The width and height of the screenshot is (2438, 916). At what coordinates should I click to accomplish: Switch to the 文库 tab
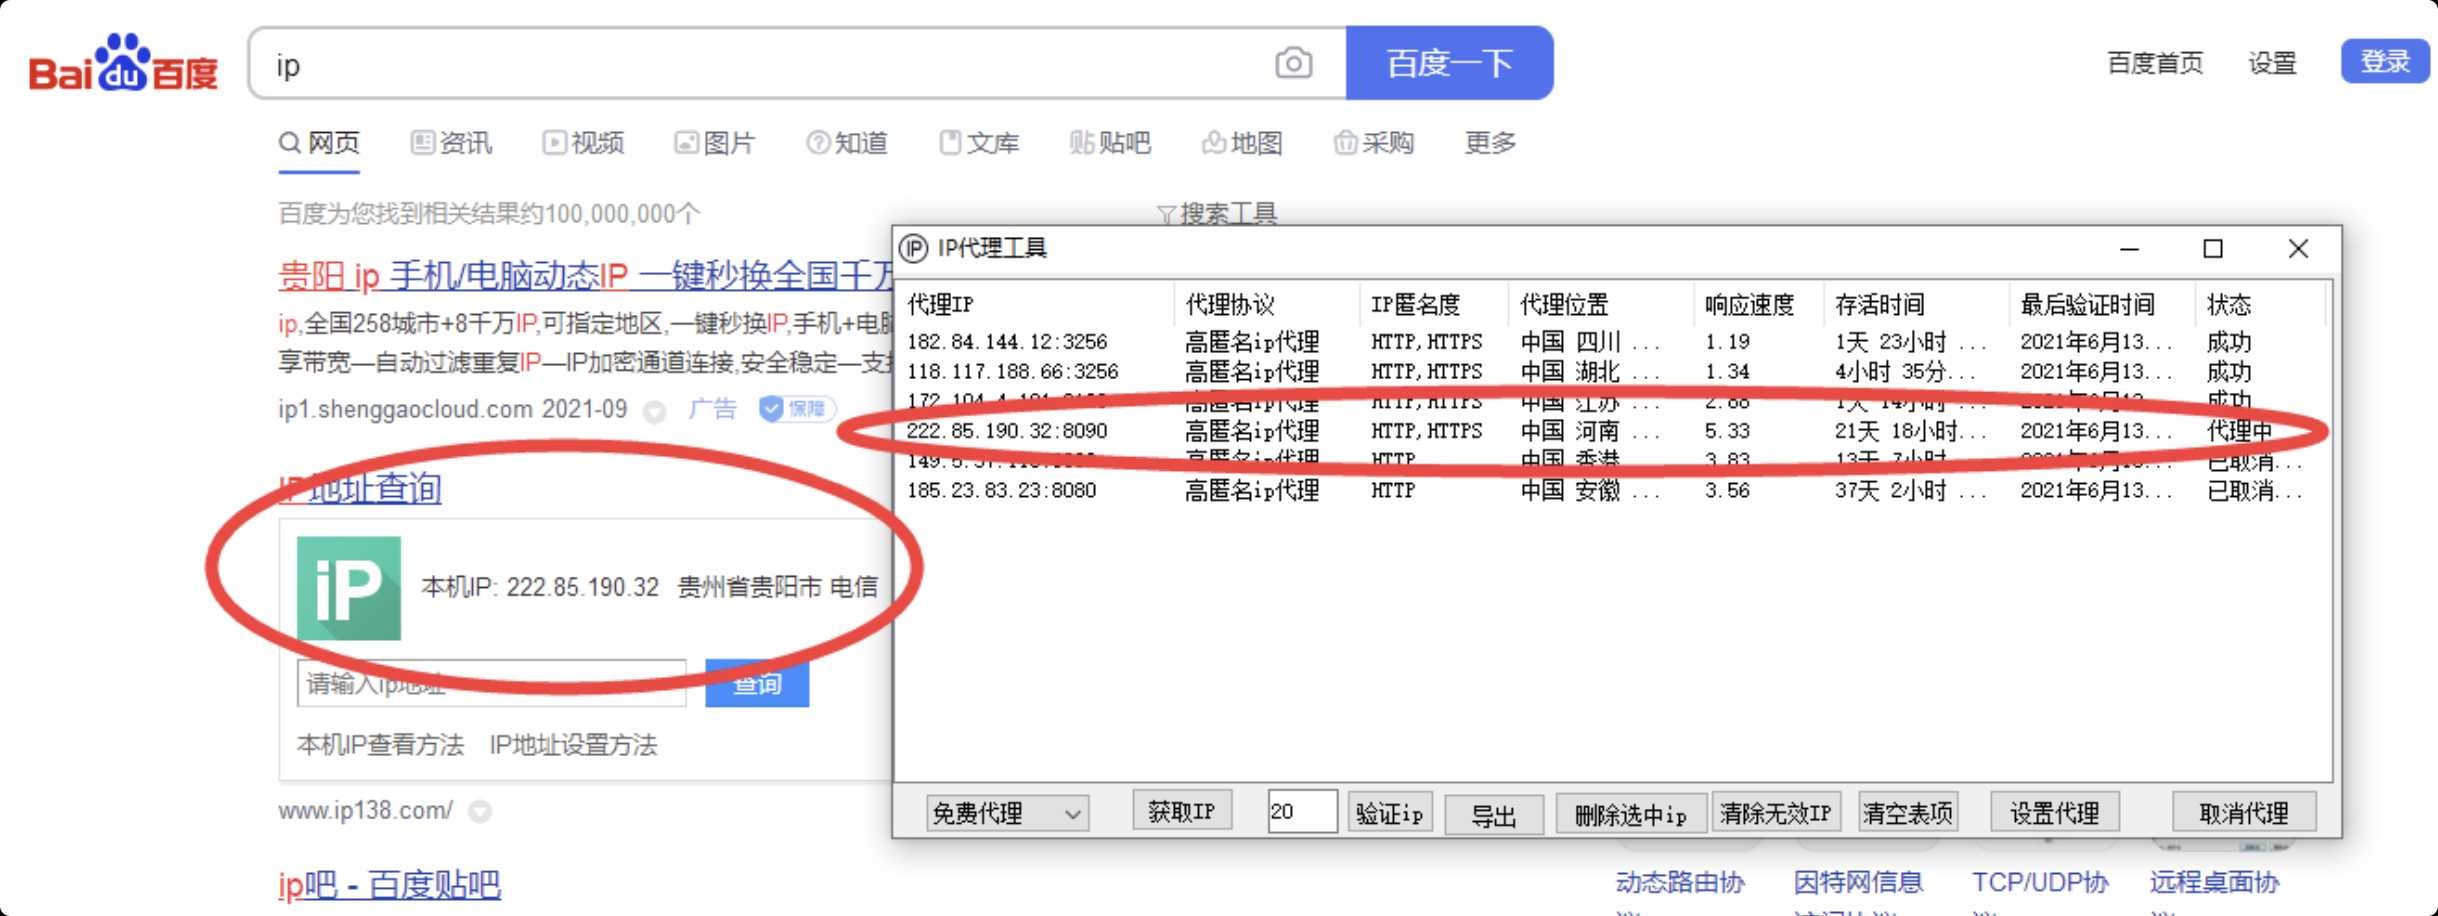point(979,143)
